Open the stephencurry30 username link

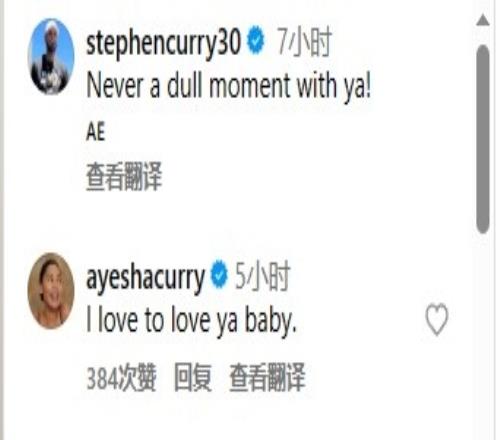163,43
